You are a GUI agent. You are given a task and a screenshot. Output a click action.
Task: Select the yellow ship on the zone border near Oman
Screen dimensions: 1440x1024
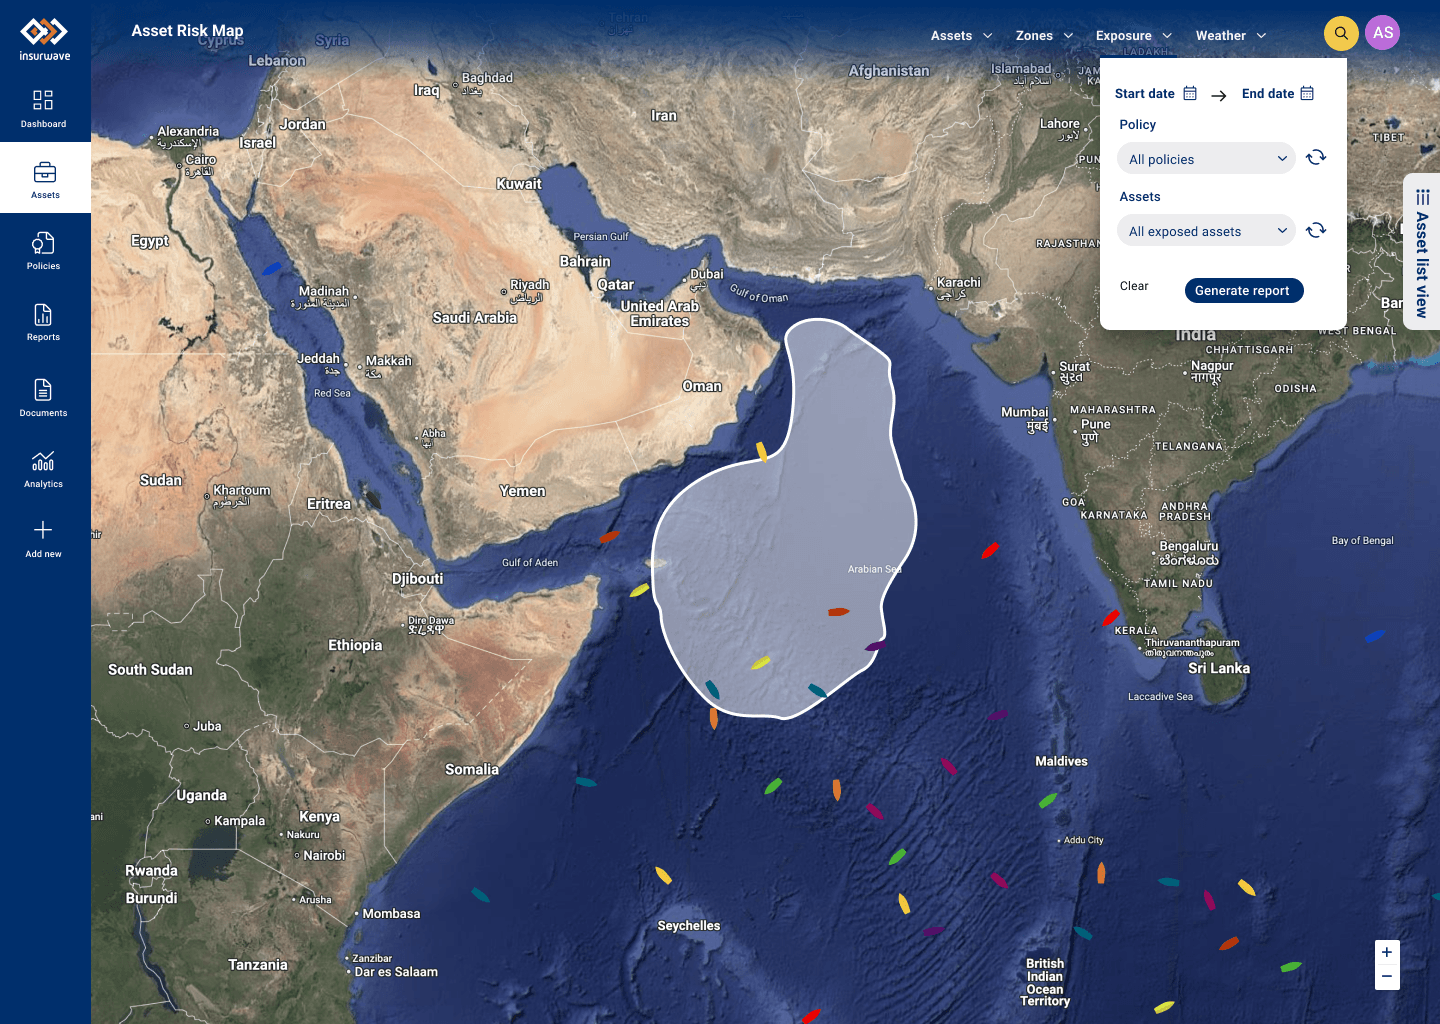tap(762, 451)
